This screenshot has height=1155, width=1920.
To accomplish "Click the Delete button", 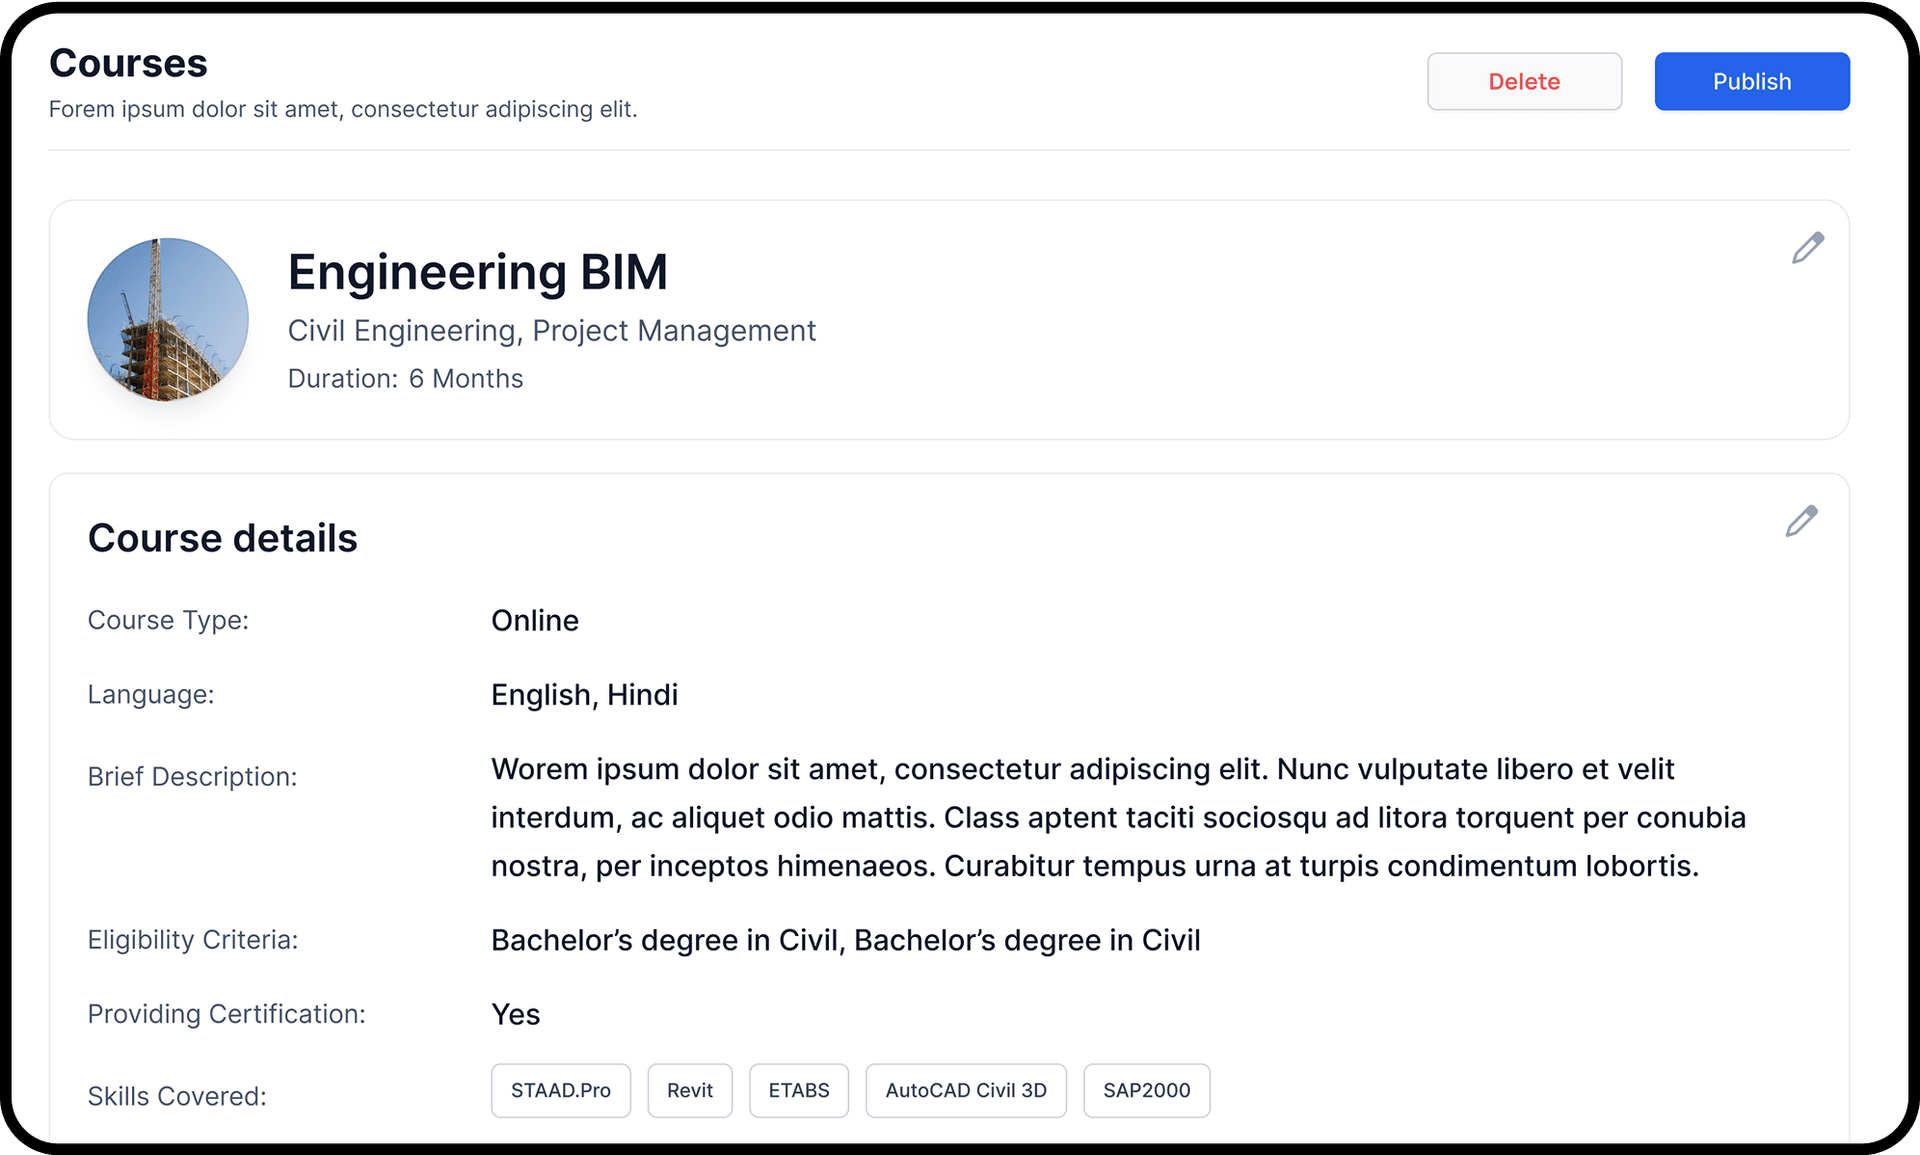I will tap(1524, 81).
